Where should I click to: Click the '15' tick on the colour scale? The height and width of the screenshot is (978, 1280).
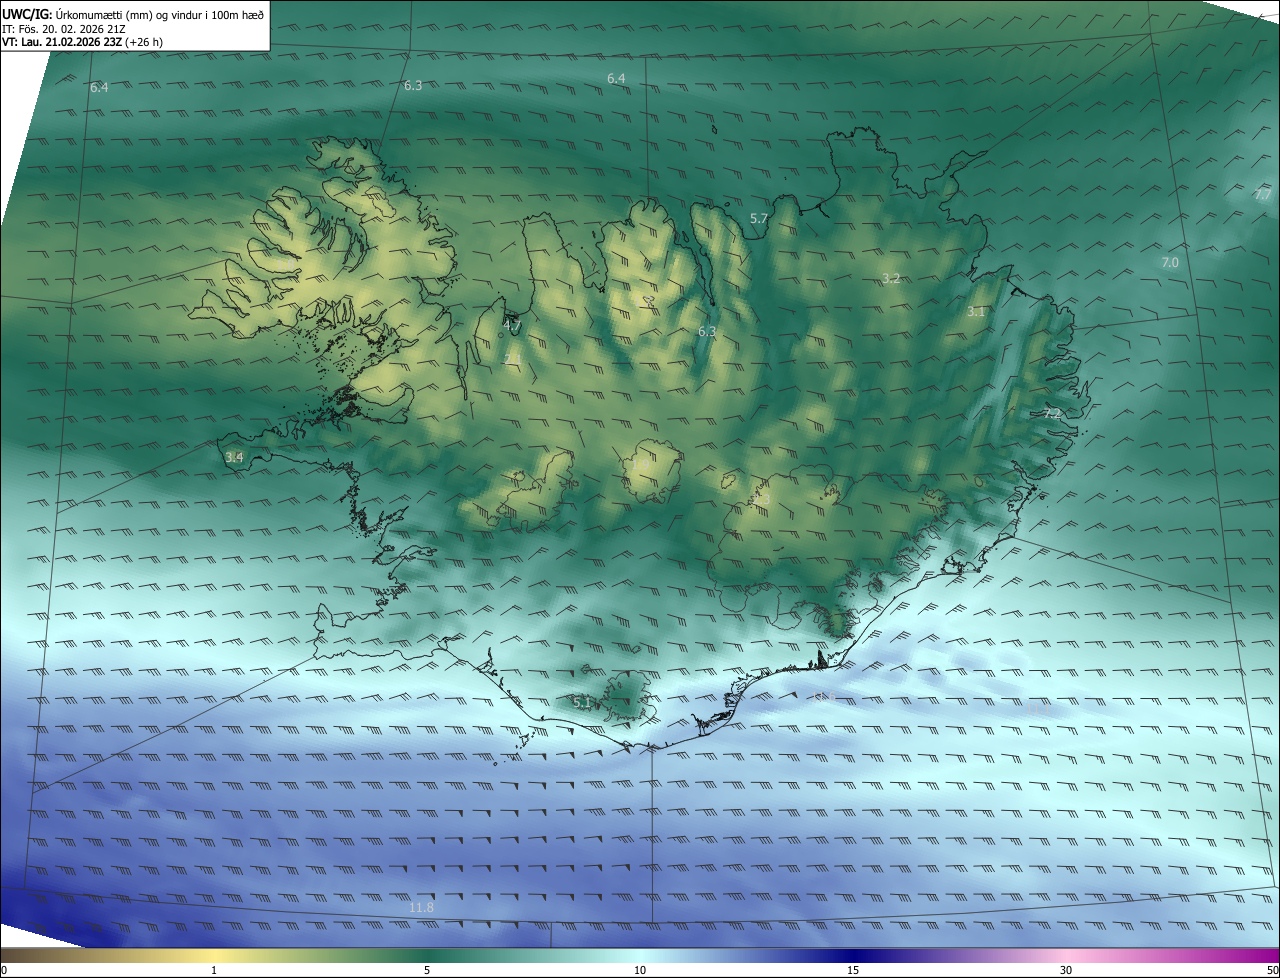pos(853,970)
